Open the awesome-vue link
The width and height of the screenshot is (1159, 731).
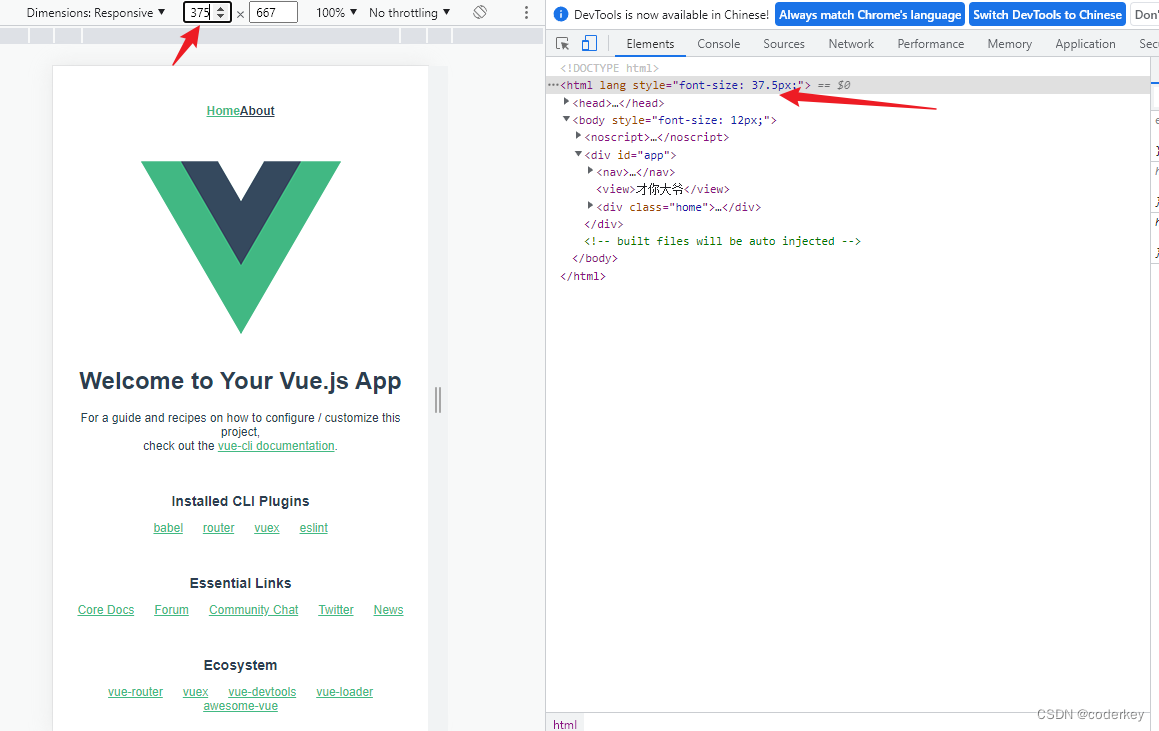click(x=240, y=706)
